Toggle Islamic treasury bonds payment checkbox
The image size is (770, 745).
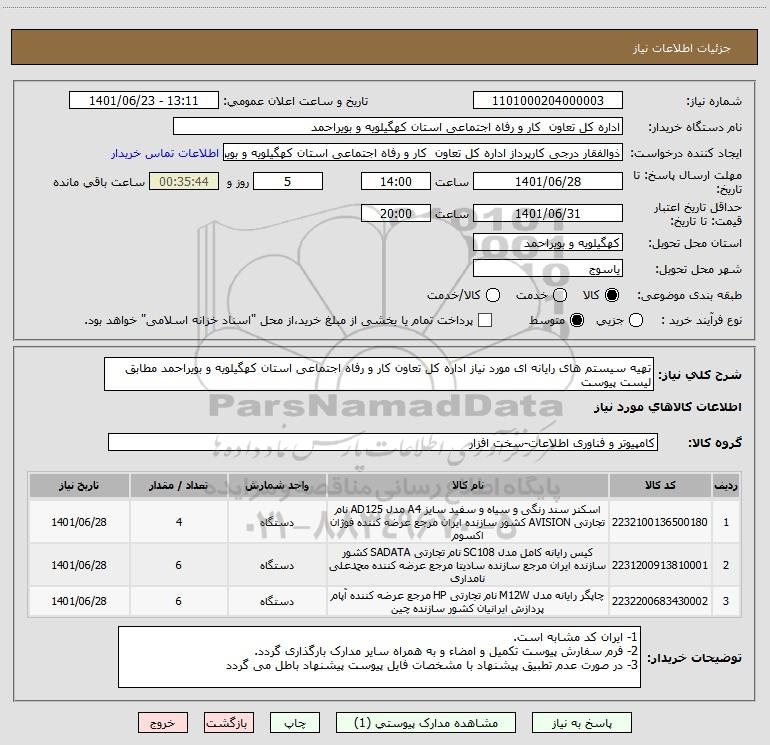pos(485,320)
